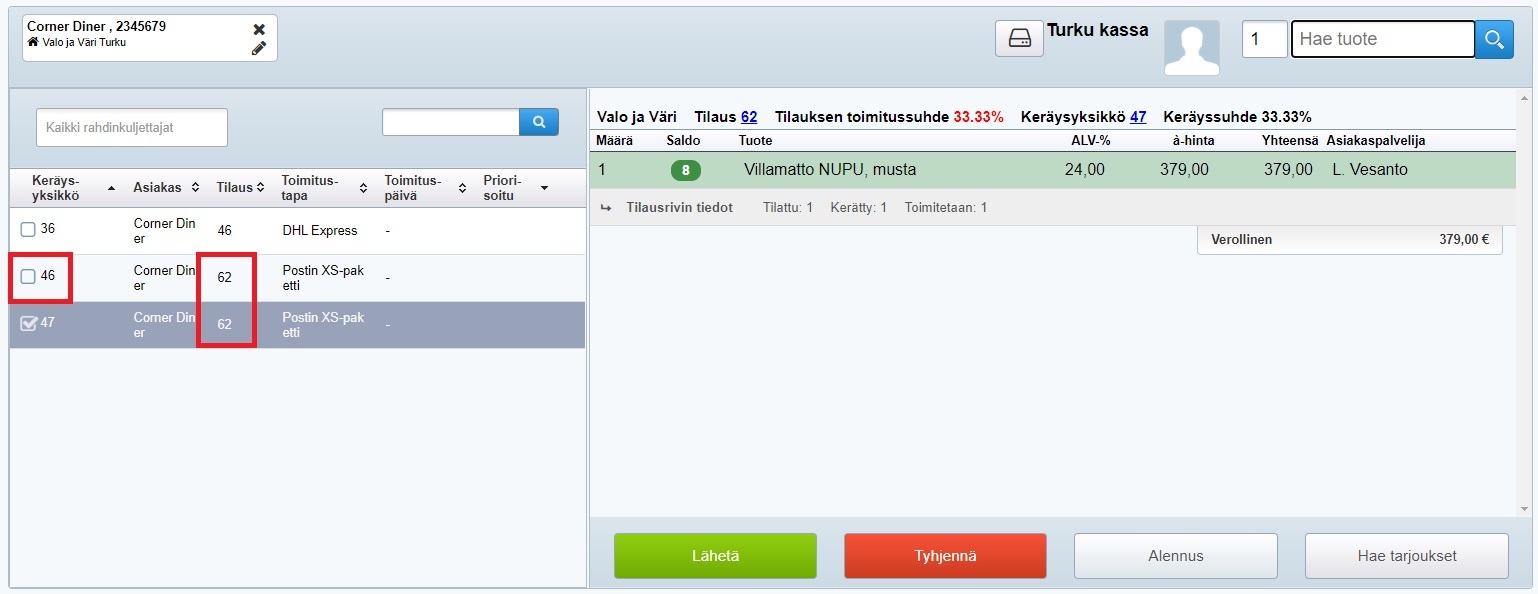Uncheck the box for picking unit 47
The width and height of the screenshot is (1538, 594).
[28, 323]
